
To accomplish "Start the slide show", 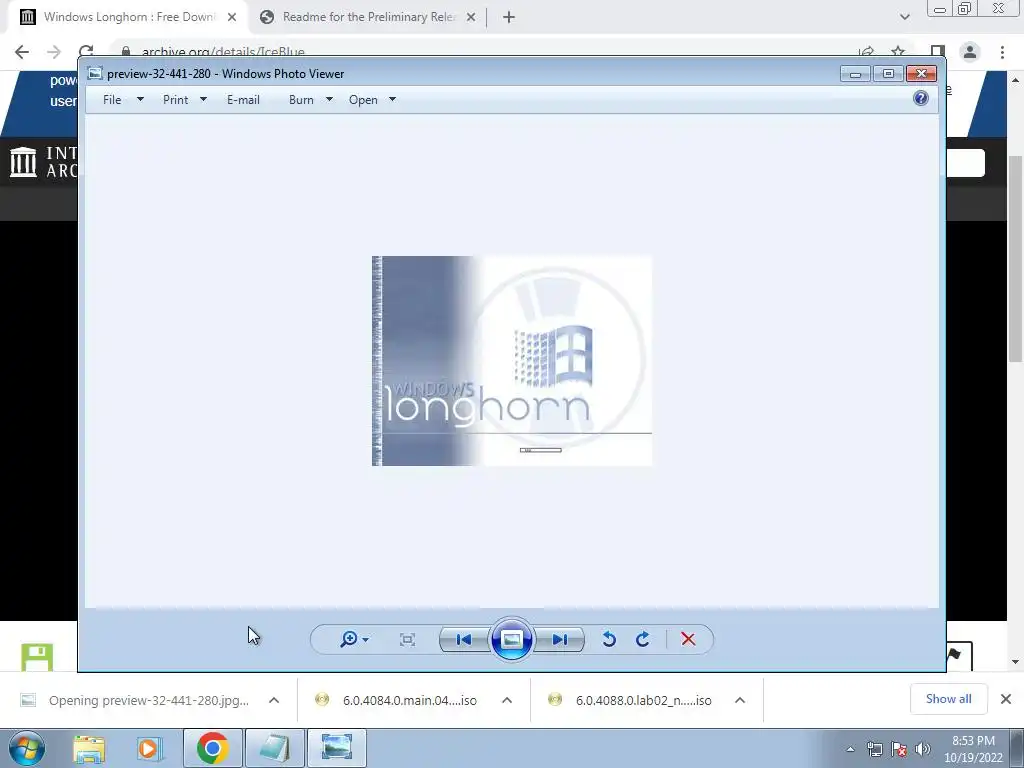I will tap(511, 639).
